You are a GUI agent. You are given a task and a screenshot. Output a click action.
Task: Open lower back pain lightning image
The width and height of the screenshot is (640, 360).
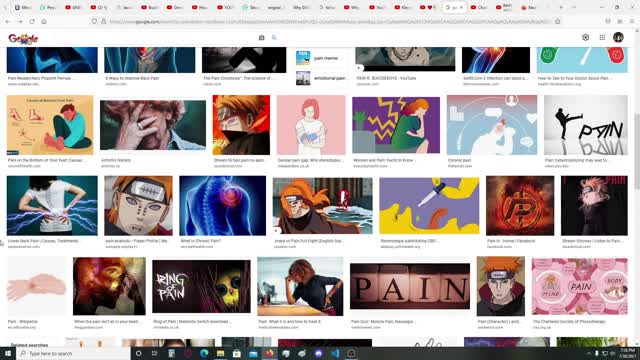point(52,206)
